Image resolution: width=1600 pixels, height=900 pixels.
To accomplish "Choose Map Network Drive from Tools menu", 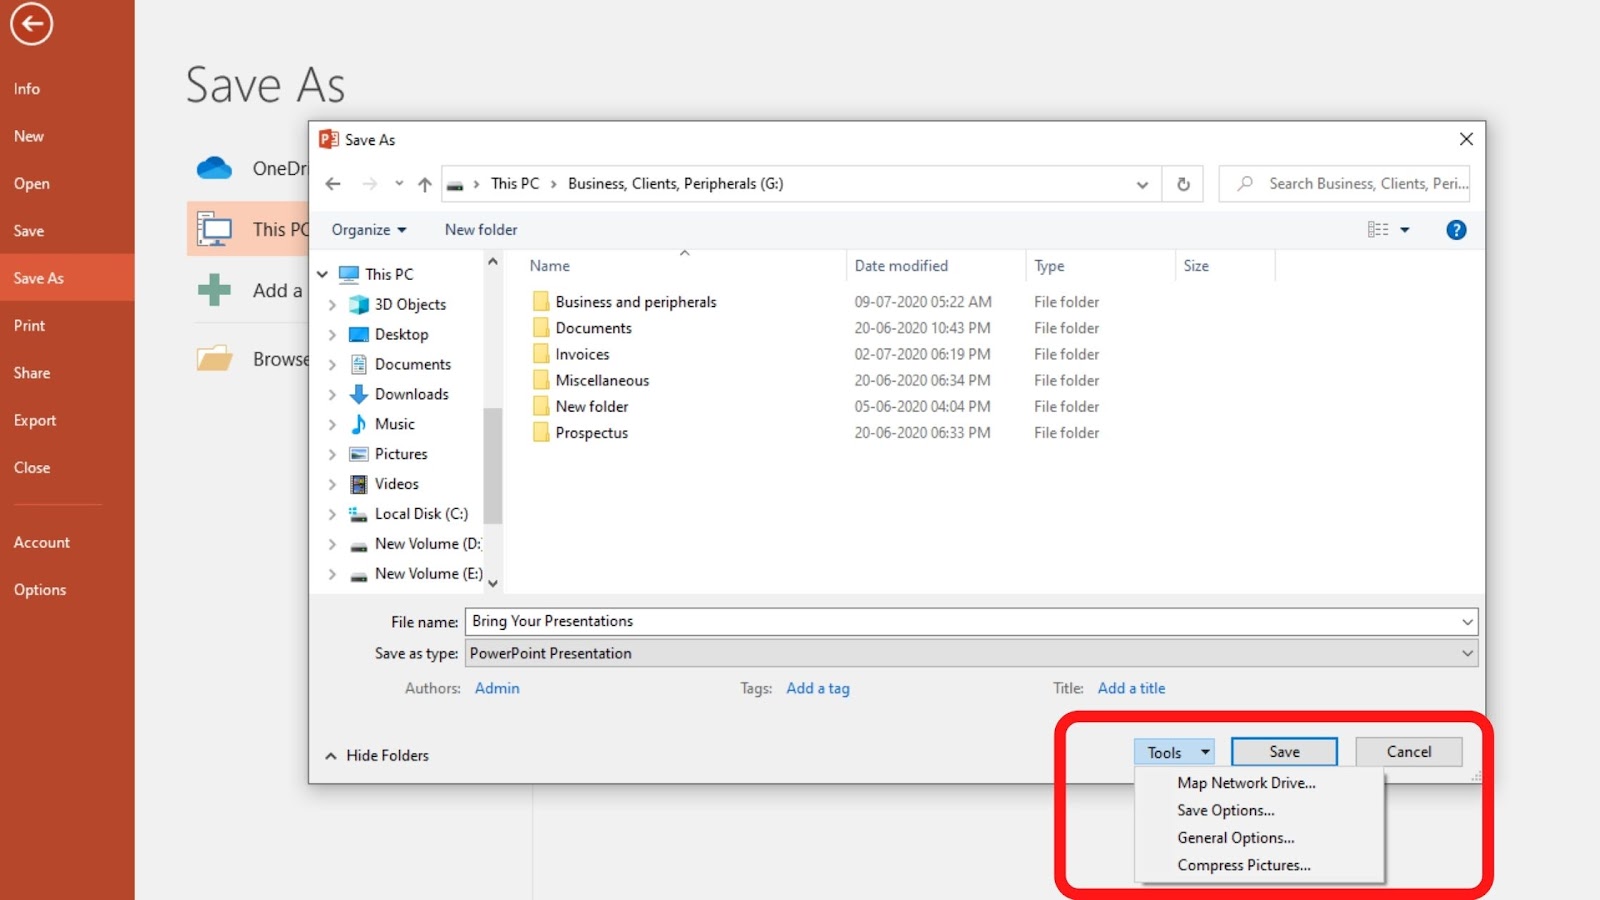I will pyautogui.click(x=1246, y=782).
